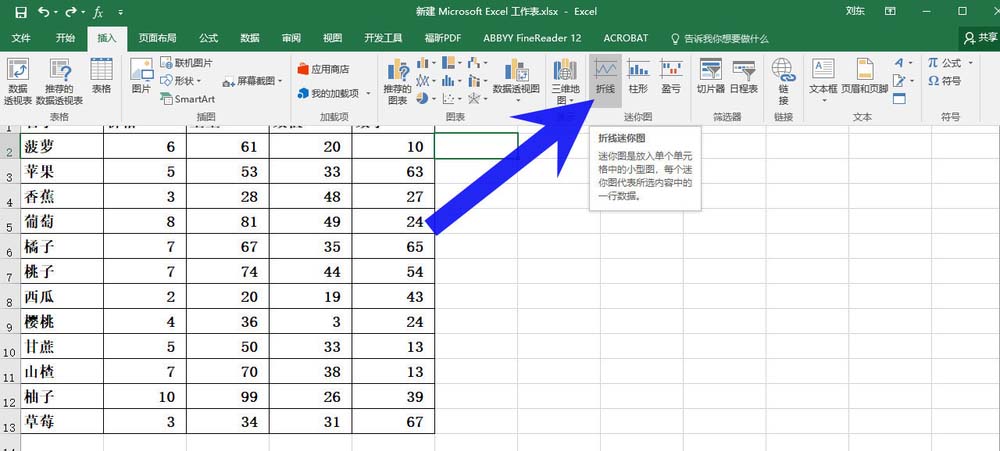Insert a 链接 hyperlink
The width and height of the screenshot is (1000, 451).
[783, 80]
